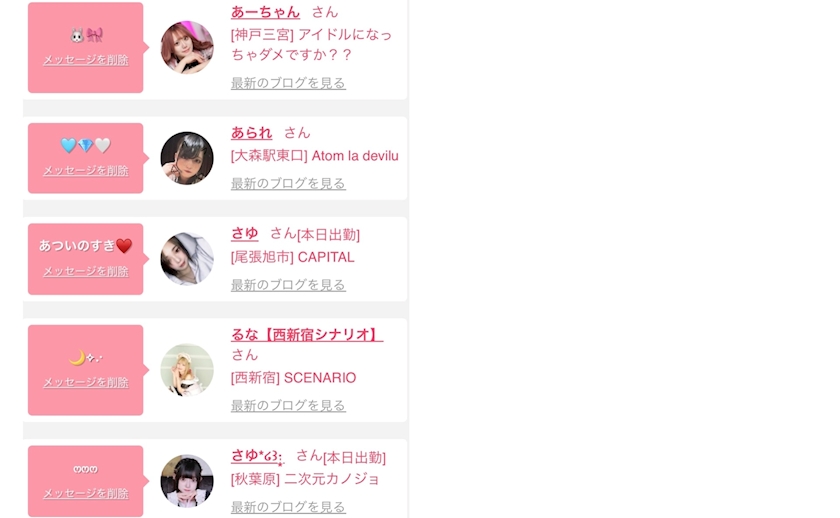The image size is (840, 518).
Task: View あーちゃん's latest blog link
Action: [288, 83]
